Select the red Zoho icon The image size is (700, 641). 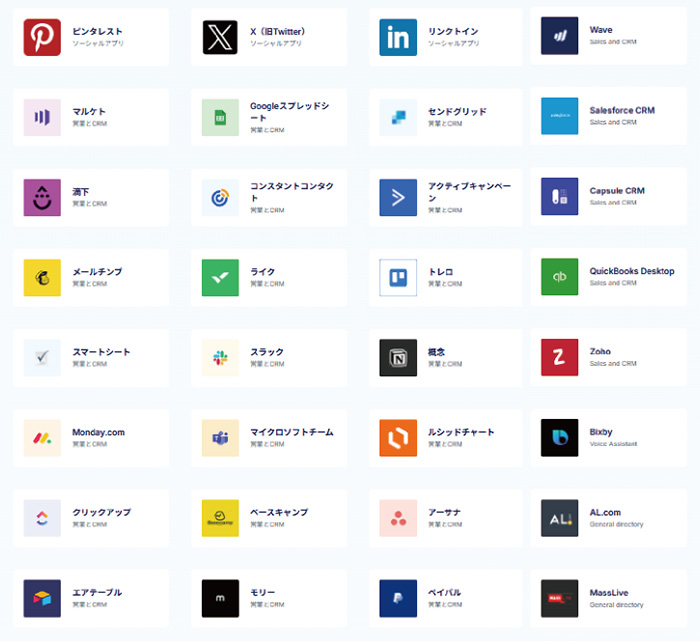tap(559, 357)
